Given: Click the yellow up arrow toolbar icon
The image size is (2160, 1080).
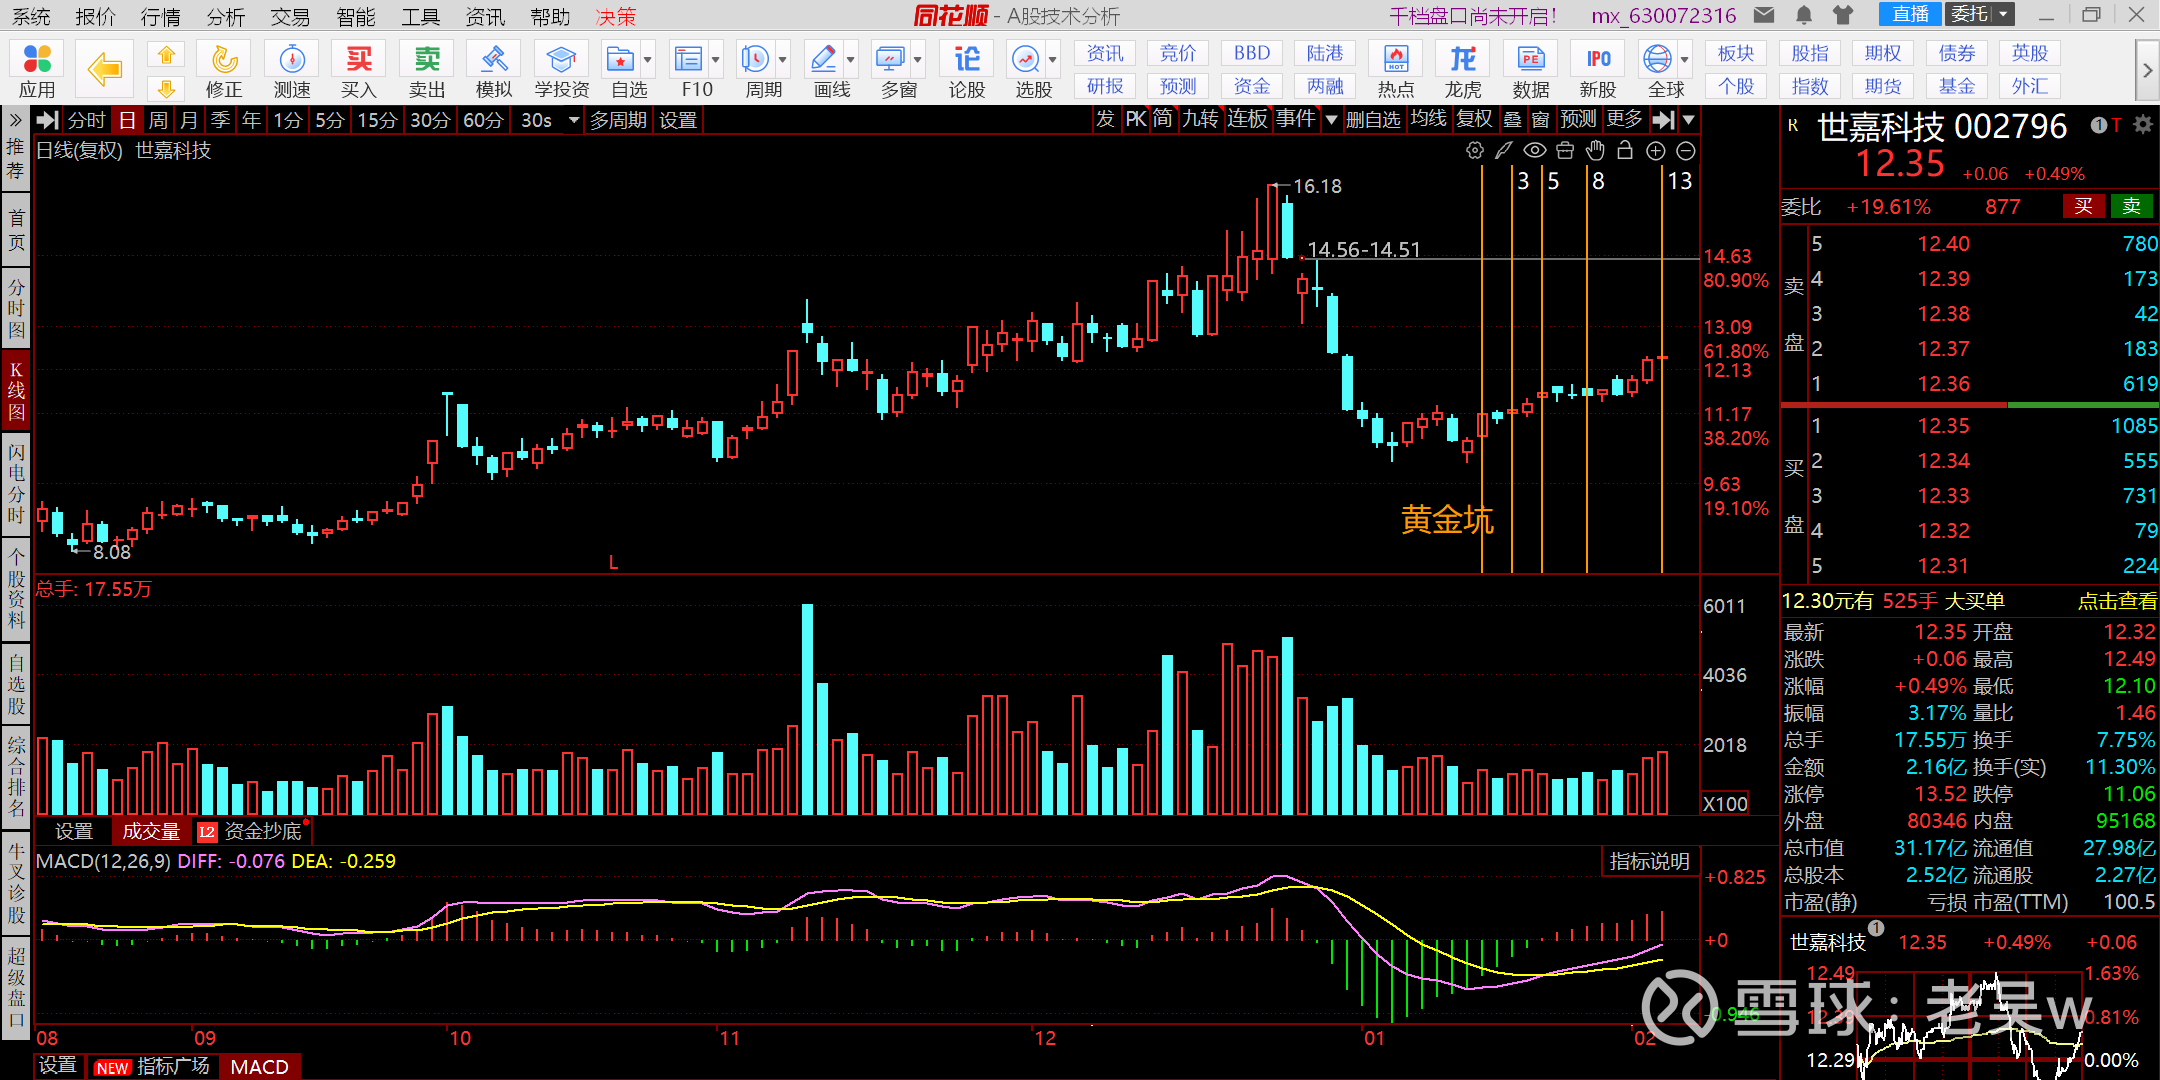Looking at the screenshot, I should [x=167, y=55].
